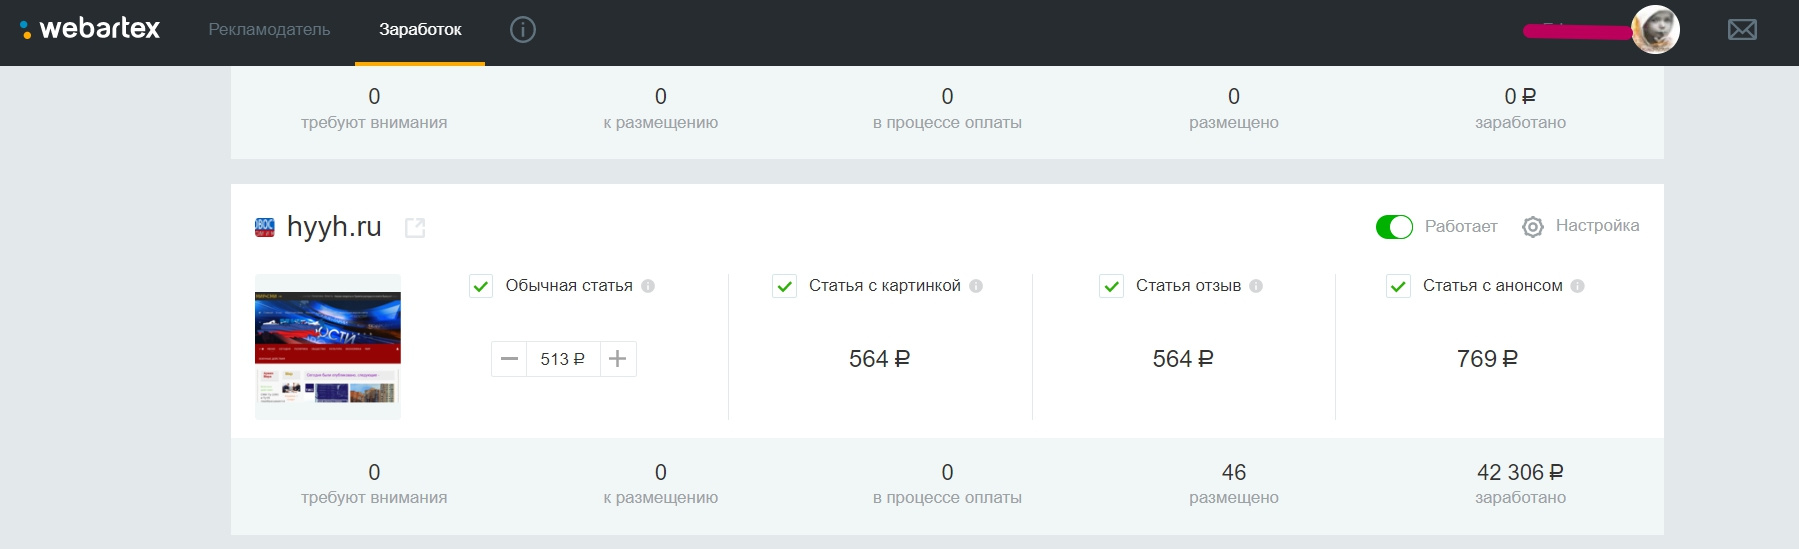Uncheck the Статья с анонсом checkbox

1398,287
